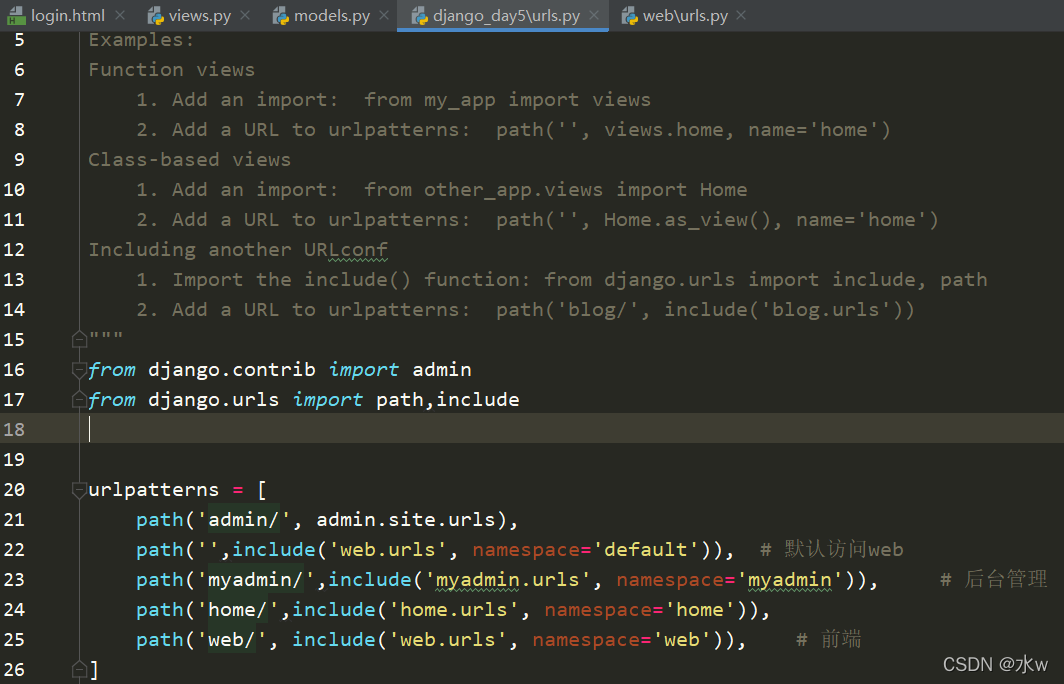1064x684 pixels.
Task: Click the Python icon on the web\urls.py tab
Action: (x=628, y=16)
